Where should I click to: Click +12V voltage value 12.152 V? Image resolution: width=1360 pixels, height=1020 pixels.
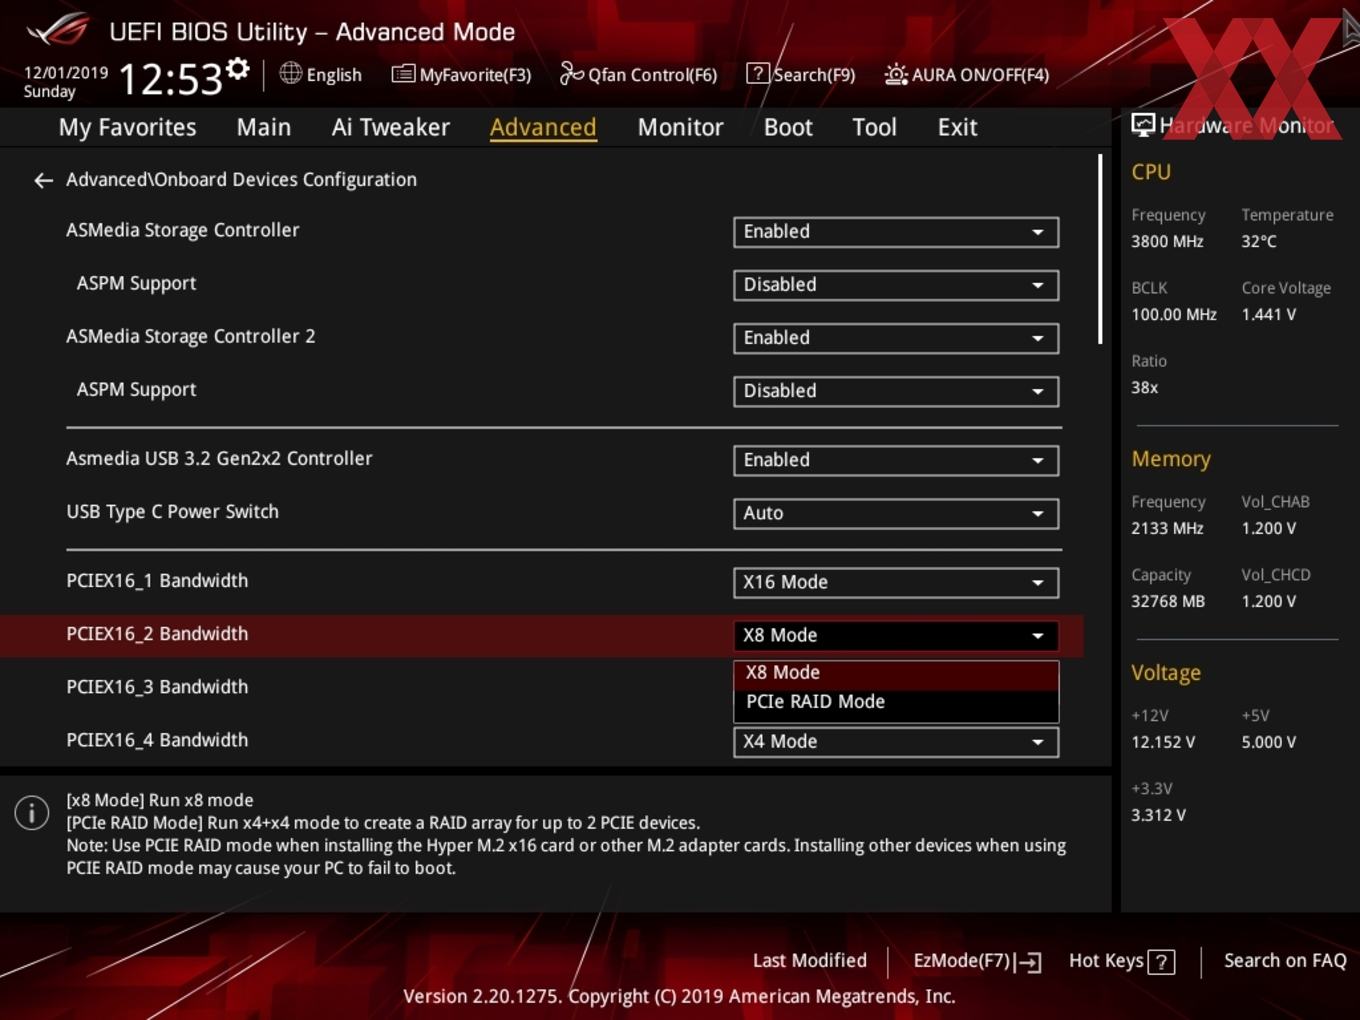click(x=1163, y=743)
